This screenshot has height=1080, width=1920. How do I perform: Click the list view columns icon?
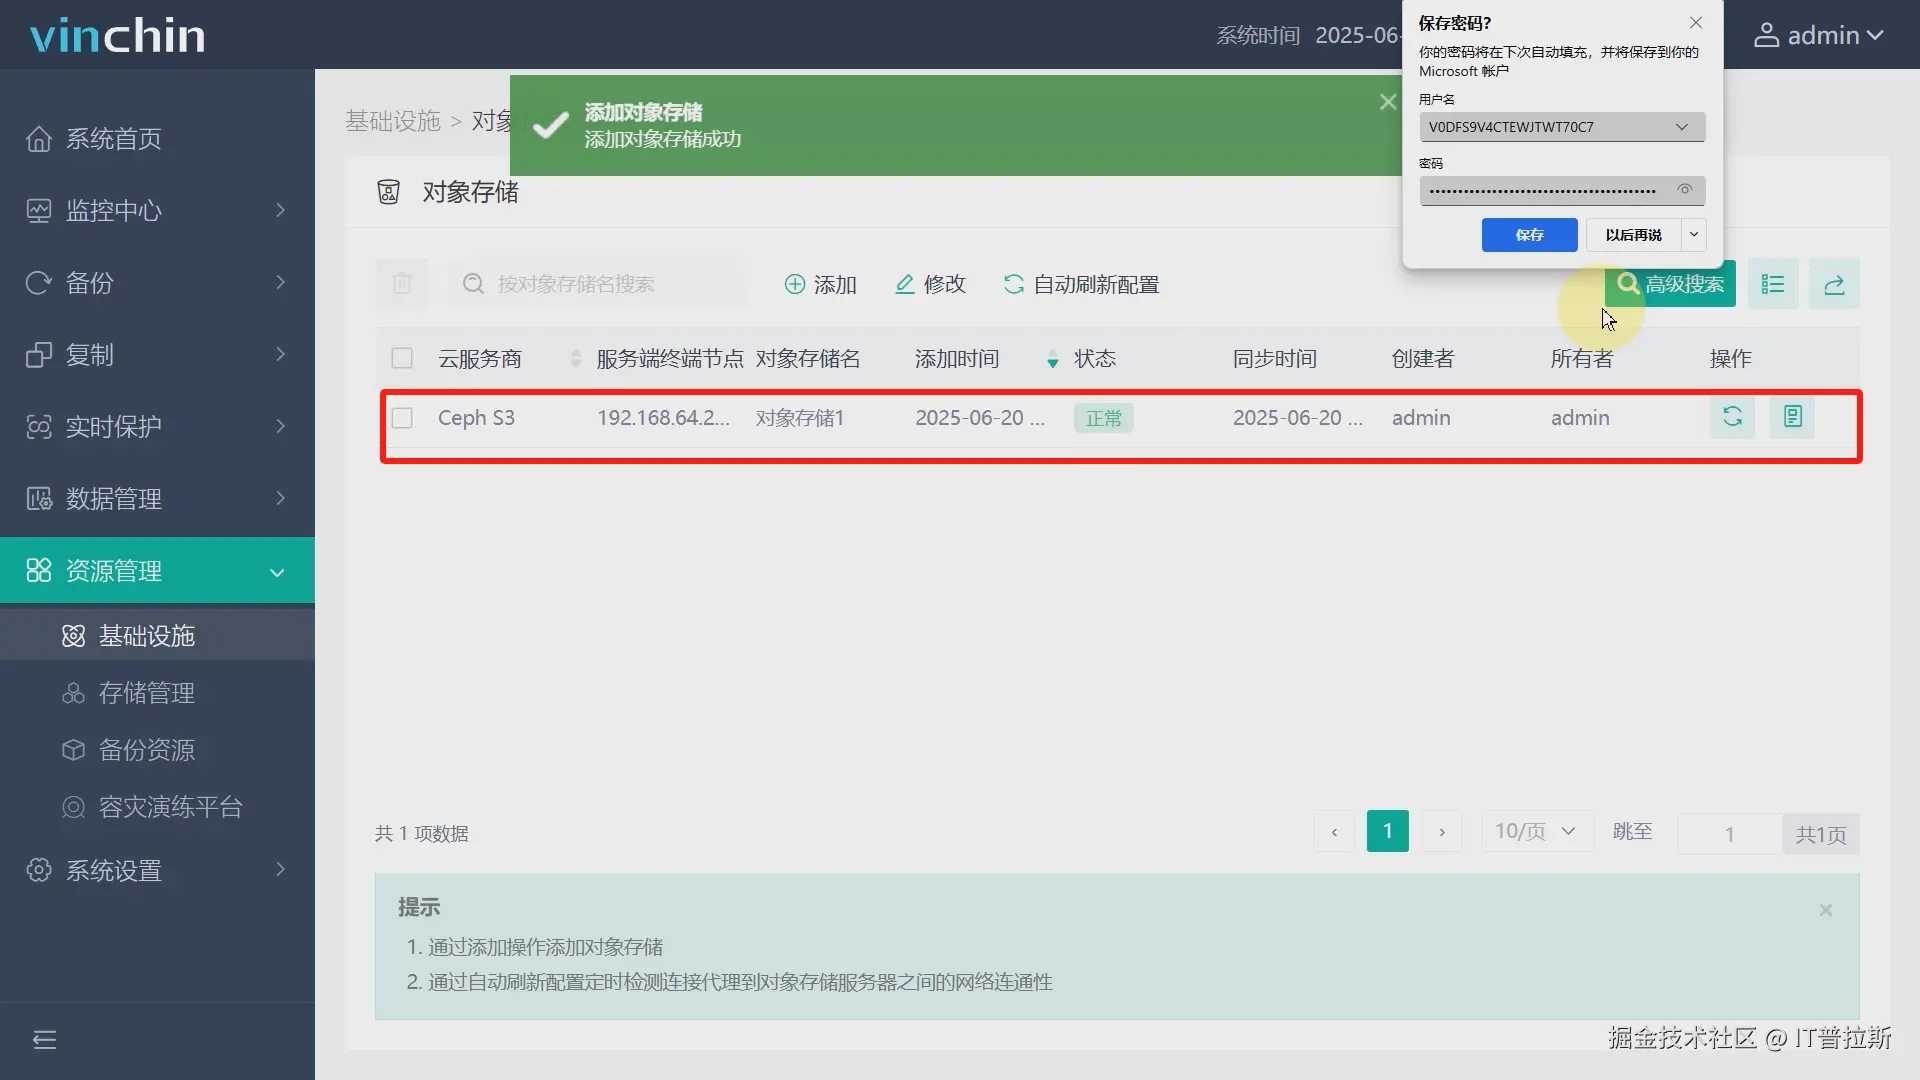tap(1773, 285)
